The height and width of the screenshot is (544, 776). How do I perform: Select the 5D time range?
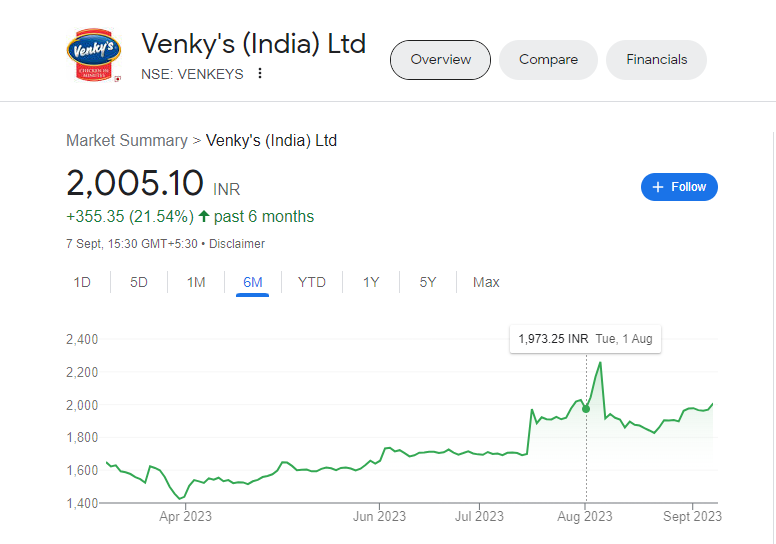[139, 282]
